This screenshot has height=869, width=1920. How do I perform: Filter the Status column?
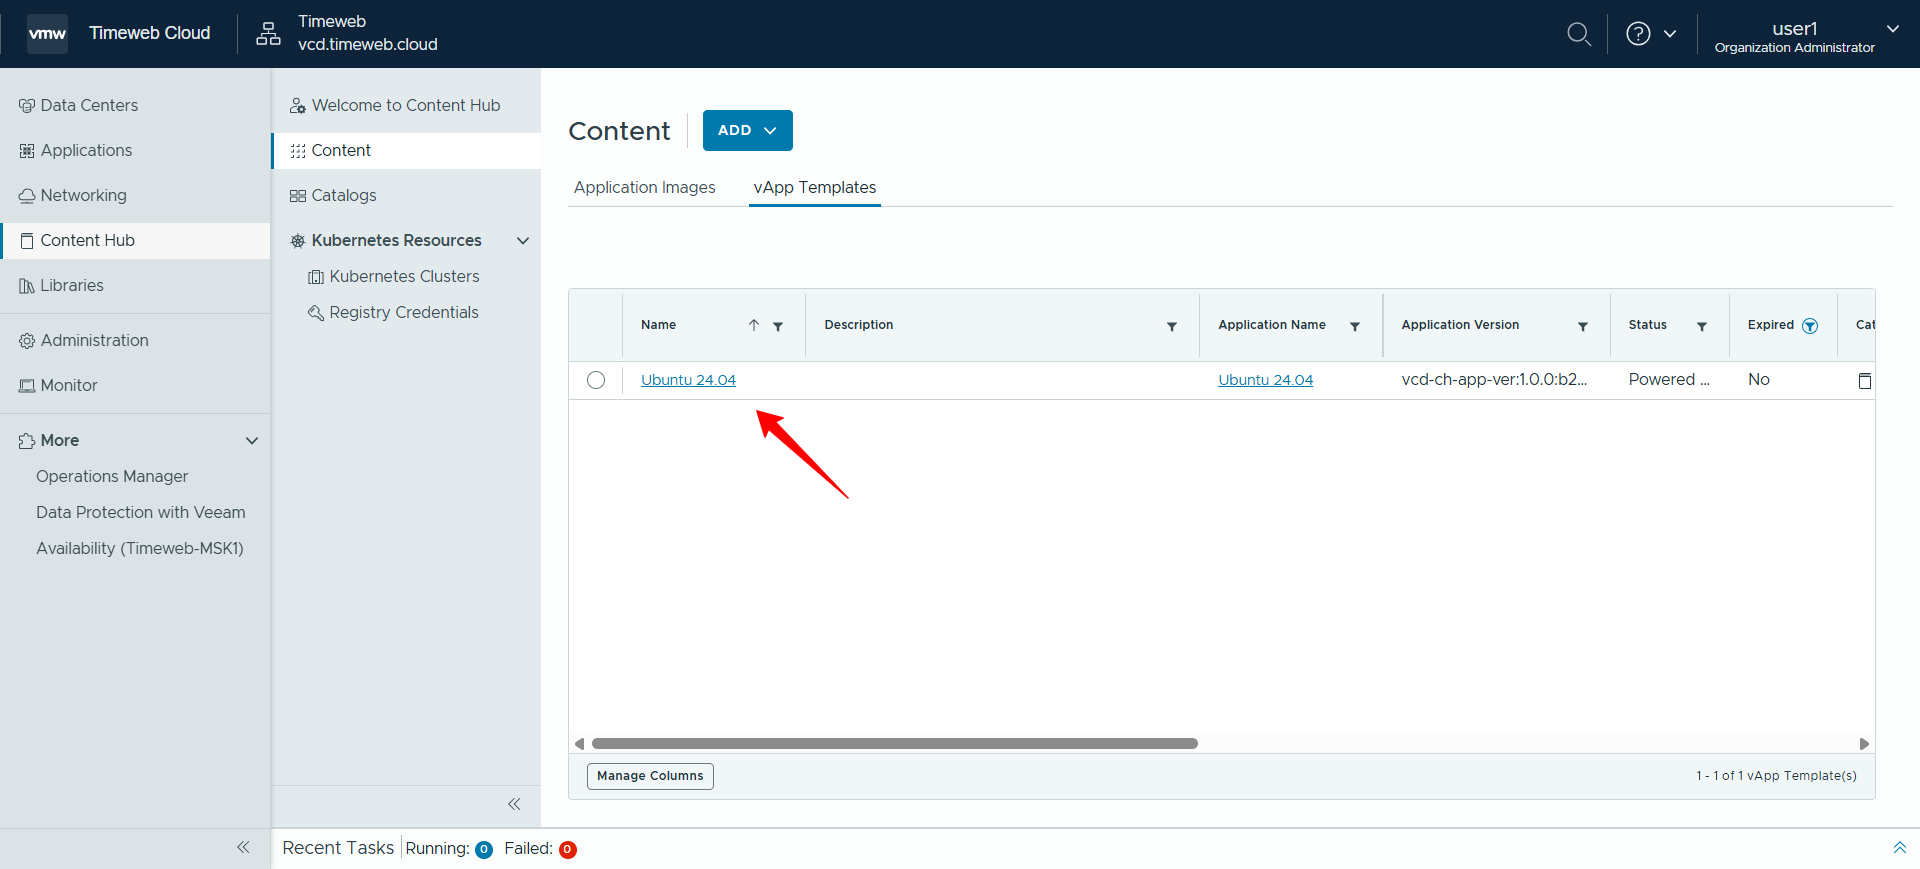(x=1702, y=326)
